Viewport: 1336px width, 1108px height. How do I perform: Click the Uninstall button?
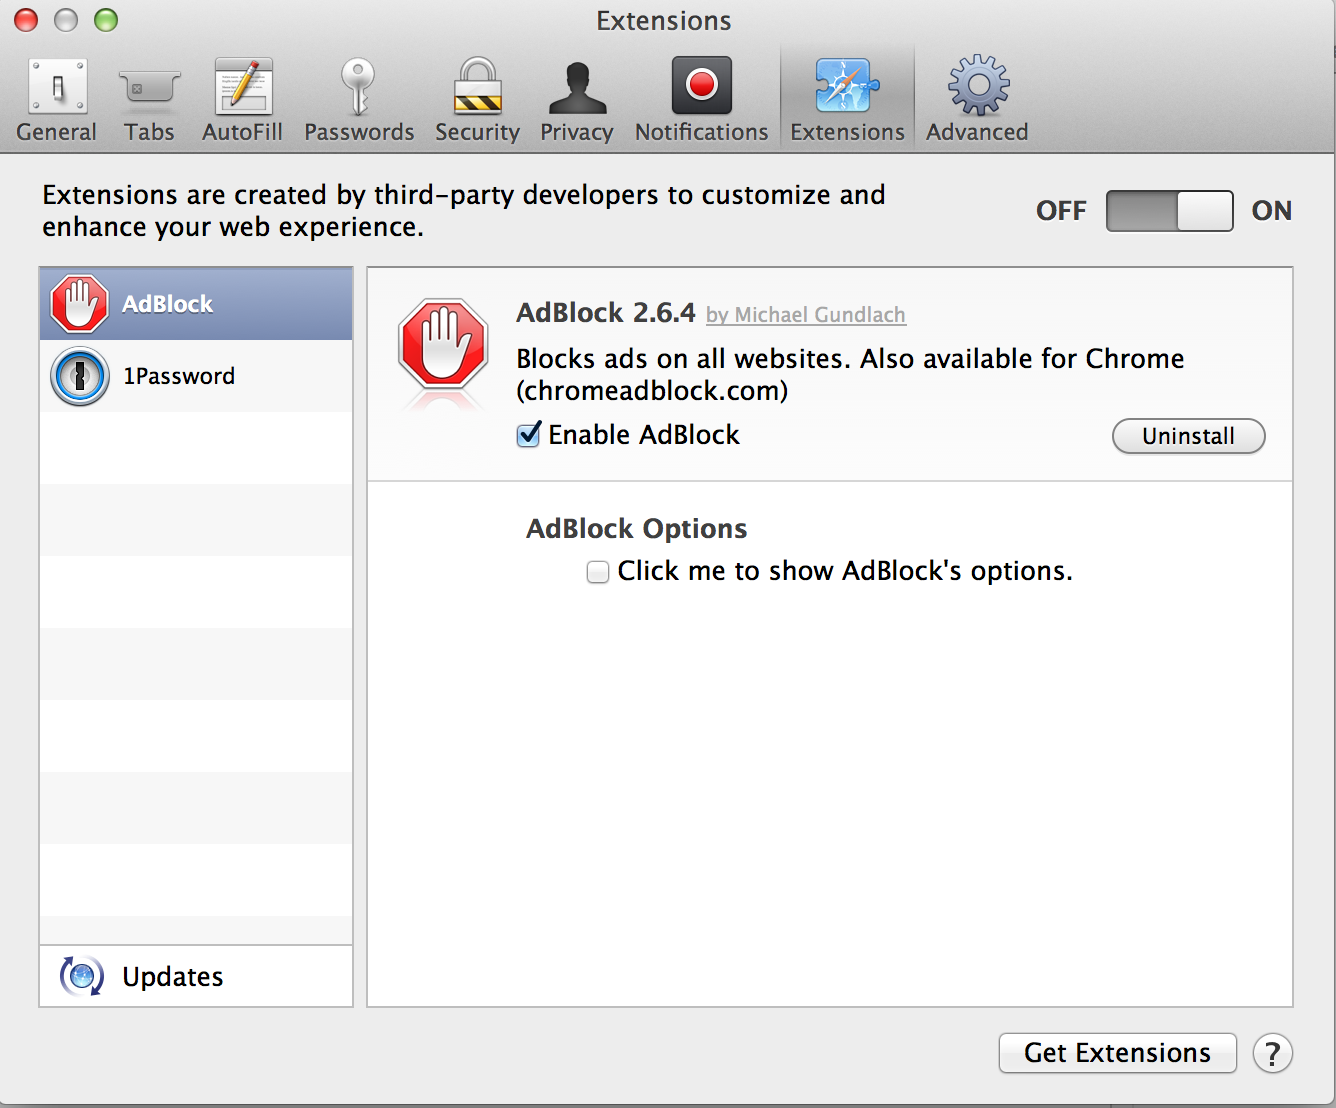(x=1189, y=436)
